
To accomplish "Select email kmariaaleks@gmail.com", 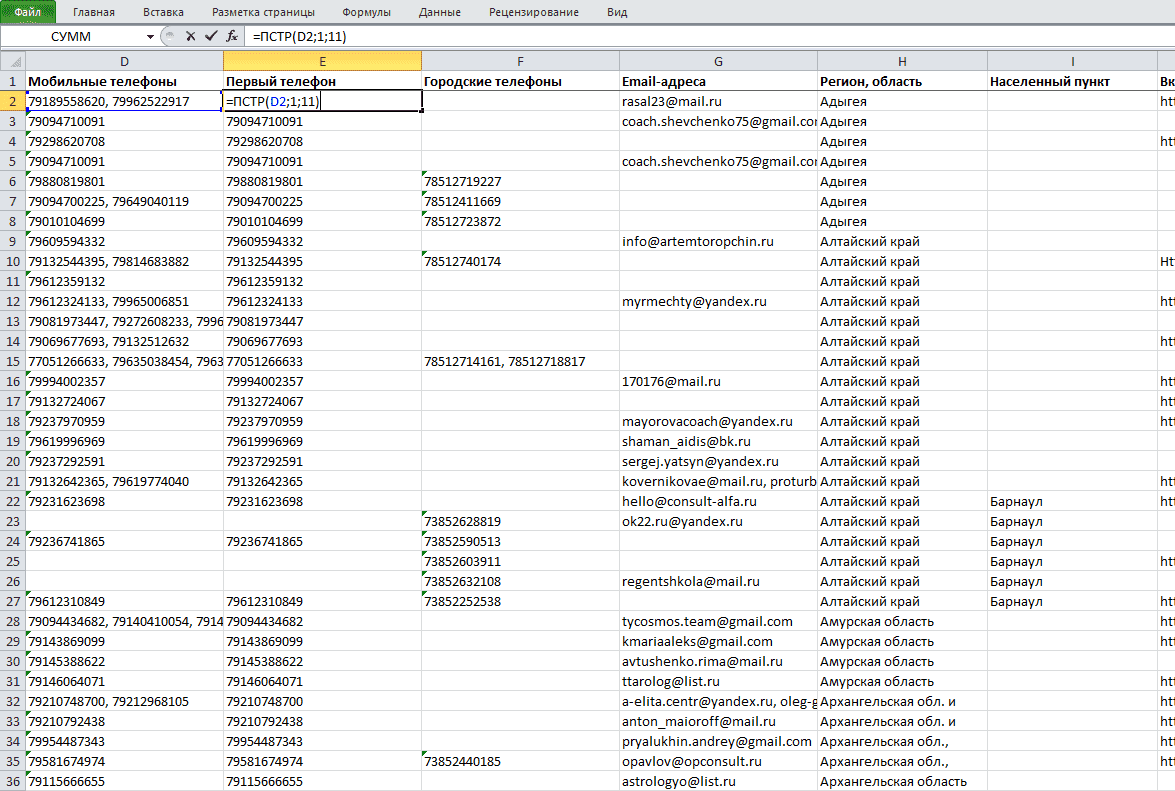I will click(718, 641).
